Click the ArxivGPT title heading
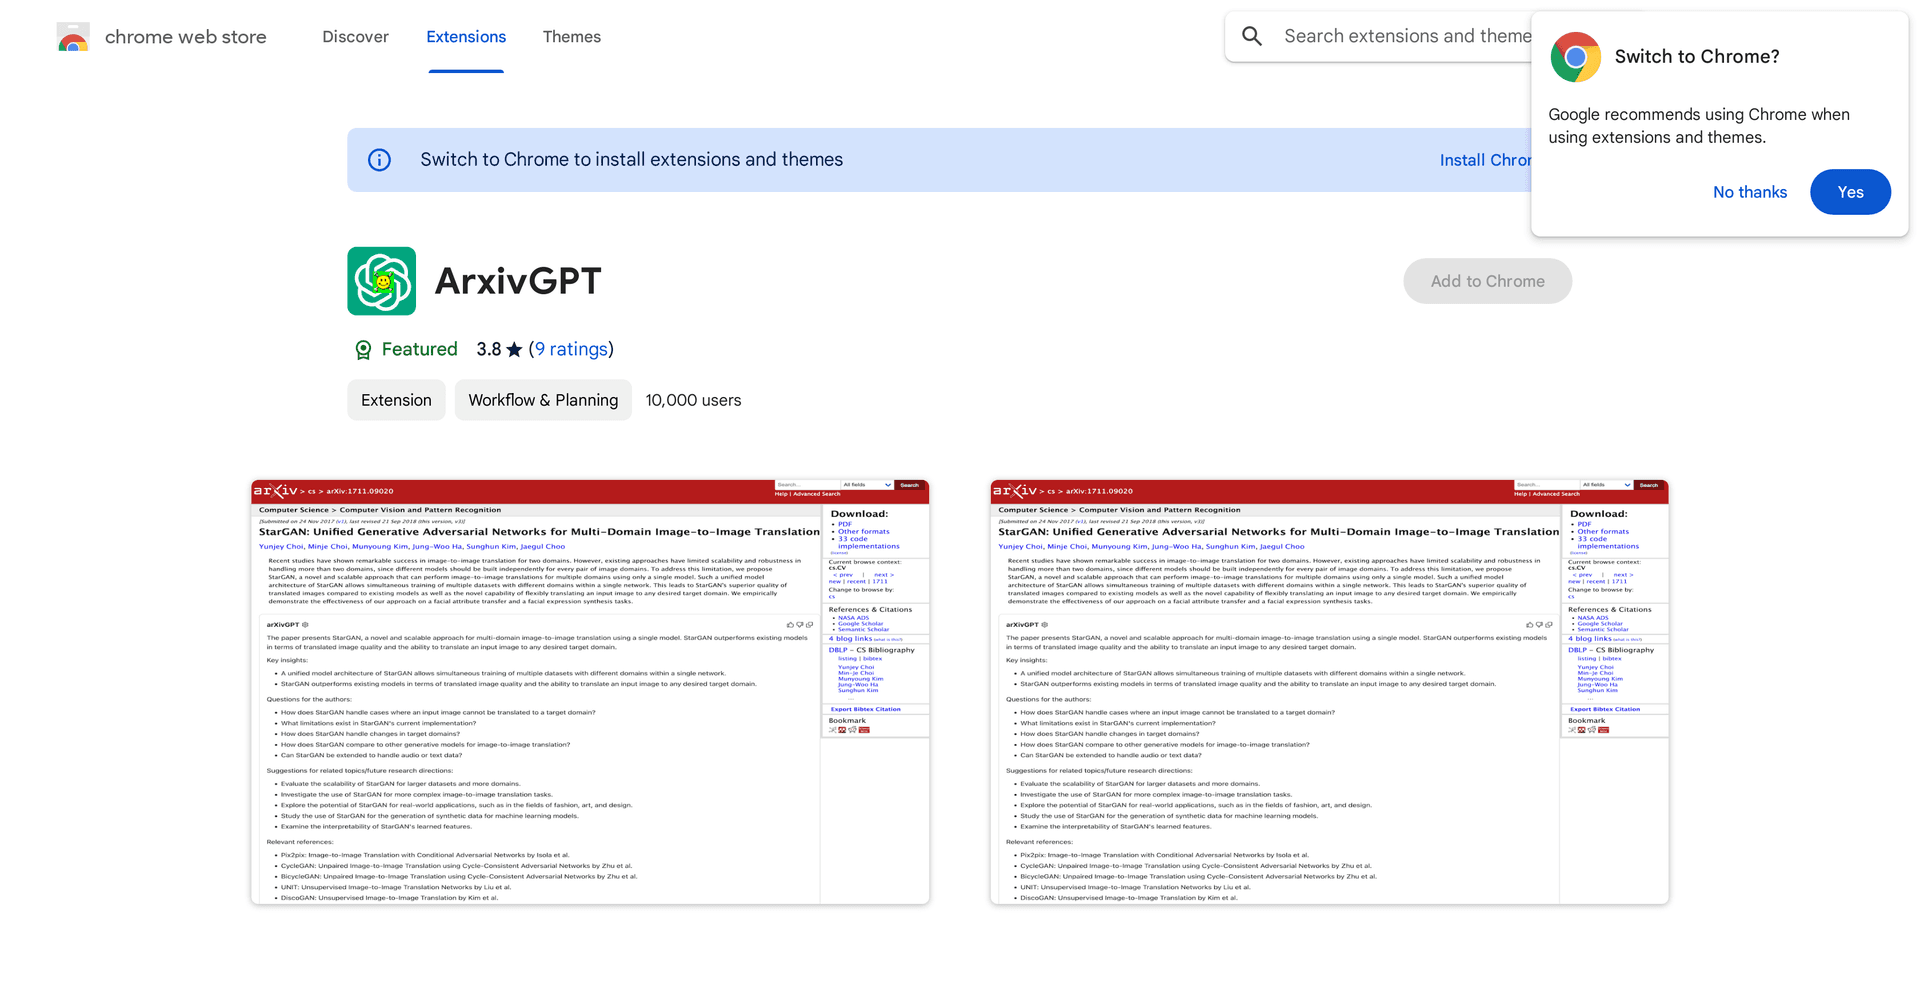Screen dimensions: 1920x1001 518,281
